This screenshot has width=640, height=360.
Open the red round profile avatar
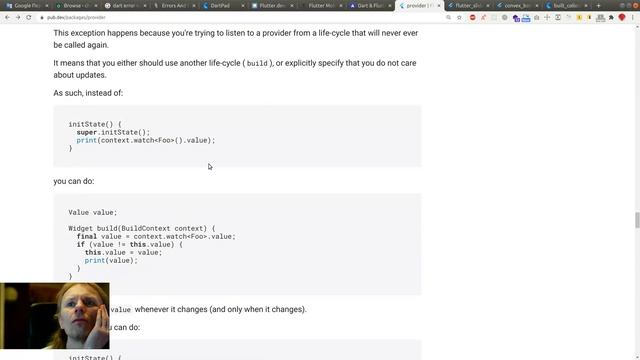pyautogui.click(x=622, y=18)
